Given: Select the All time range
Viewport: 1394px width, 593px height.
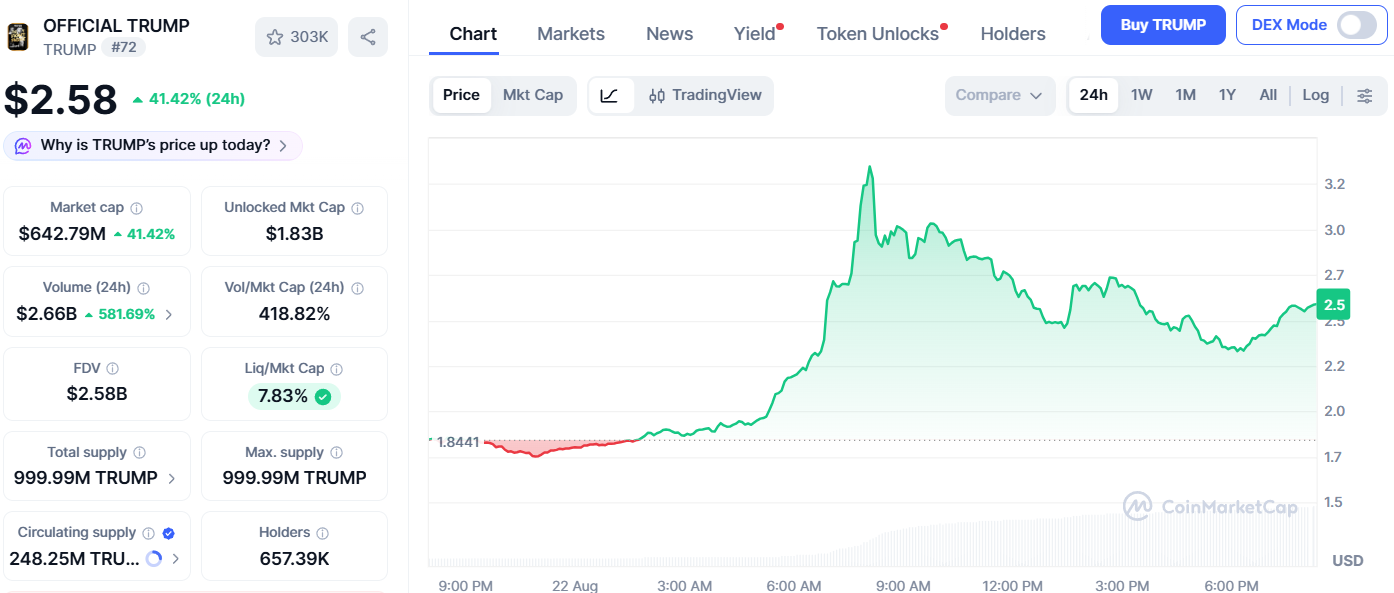Looking at the screenshot, I should [1268, 96].
